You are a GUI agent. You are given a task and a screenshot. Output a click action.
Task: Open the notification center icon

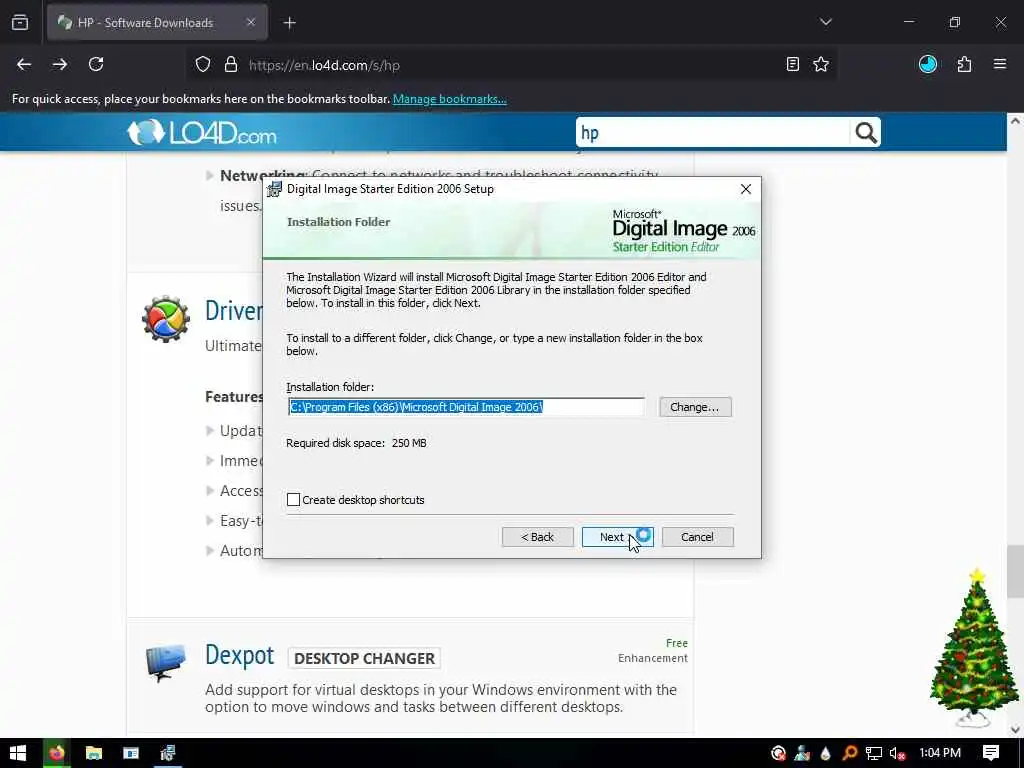pos(991,753)
